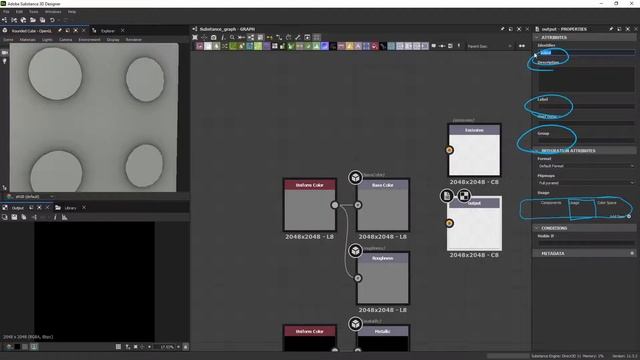Click the Visible If input field
This screenshot has height=360, width=640.
click(587, 242)
